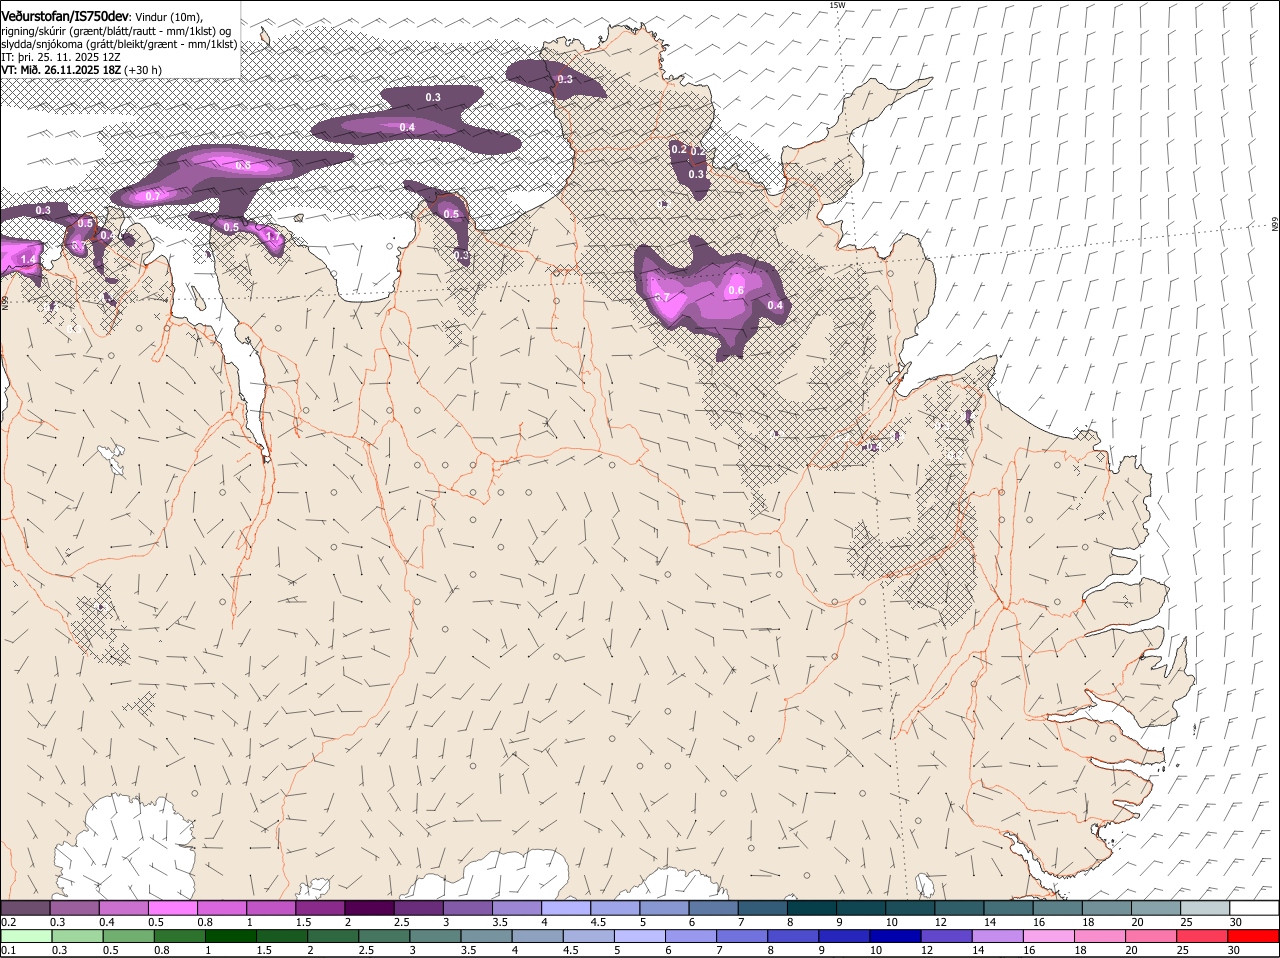Screen dimensions: 1280x958
Task: Click the upper legend swatch between 0.2 and 0.3
Action: tap(25, 908)
